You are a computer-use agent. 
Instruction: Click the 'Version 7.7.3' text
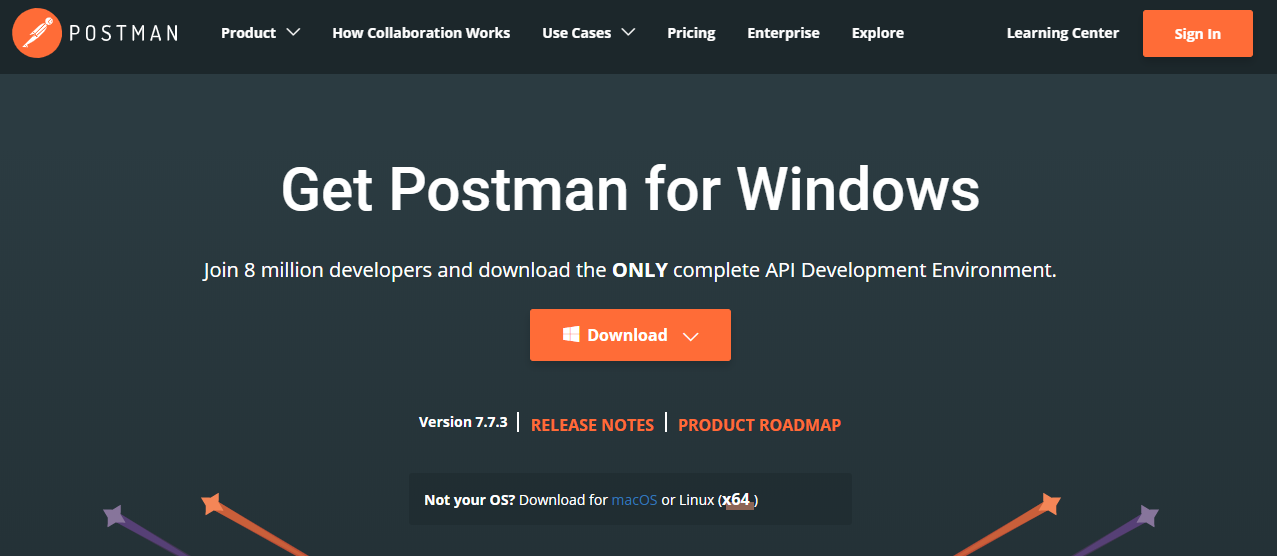463,422
